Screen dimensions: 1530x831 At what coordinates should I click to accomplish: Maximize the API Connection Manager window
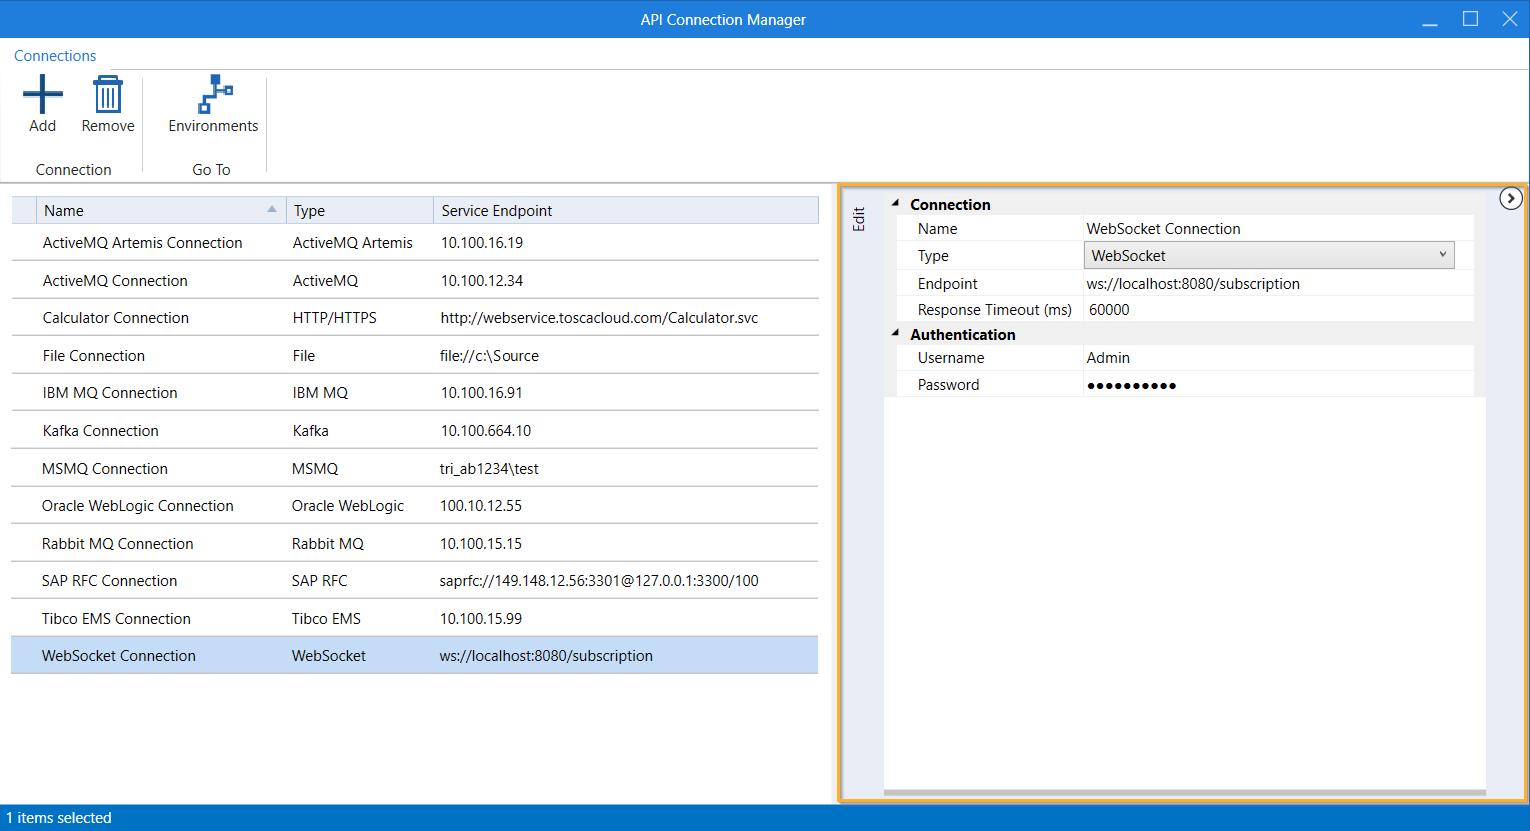1470,19
